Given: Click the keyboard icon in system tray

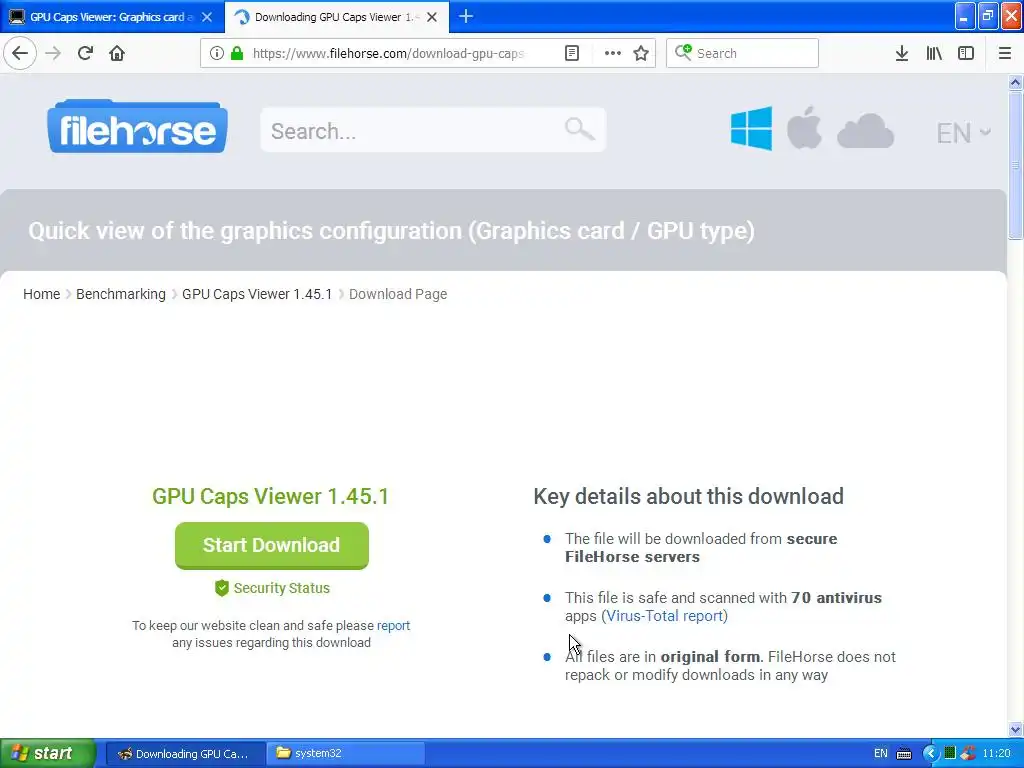Looking at the screenshot, I should pyautogui.click(x=904, y=754).
